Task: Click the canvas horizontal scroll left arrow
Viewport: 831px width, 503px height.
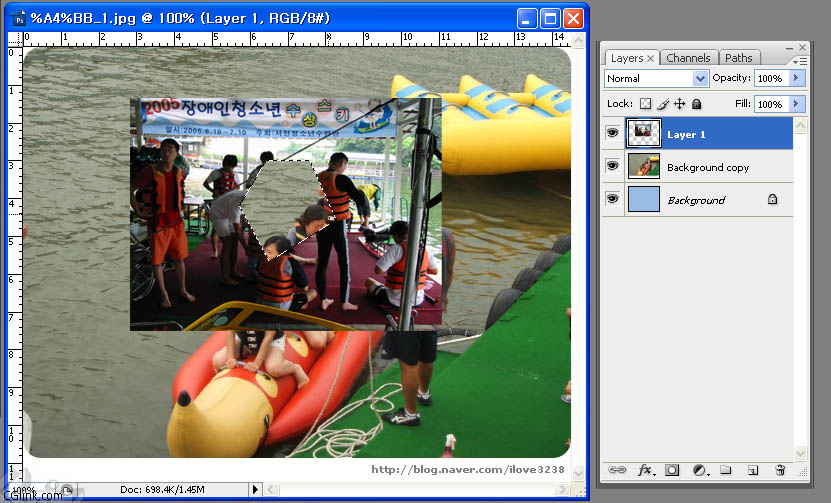Action: [270, 489]
